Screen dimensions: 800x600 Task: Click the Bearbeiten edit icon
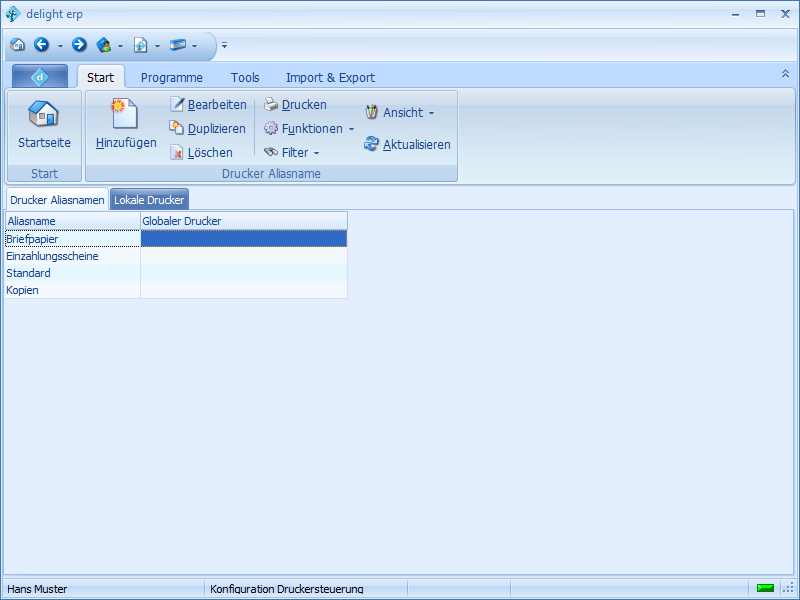pos(177,105)
